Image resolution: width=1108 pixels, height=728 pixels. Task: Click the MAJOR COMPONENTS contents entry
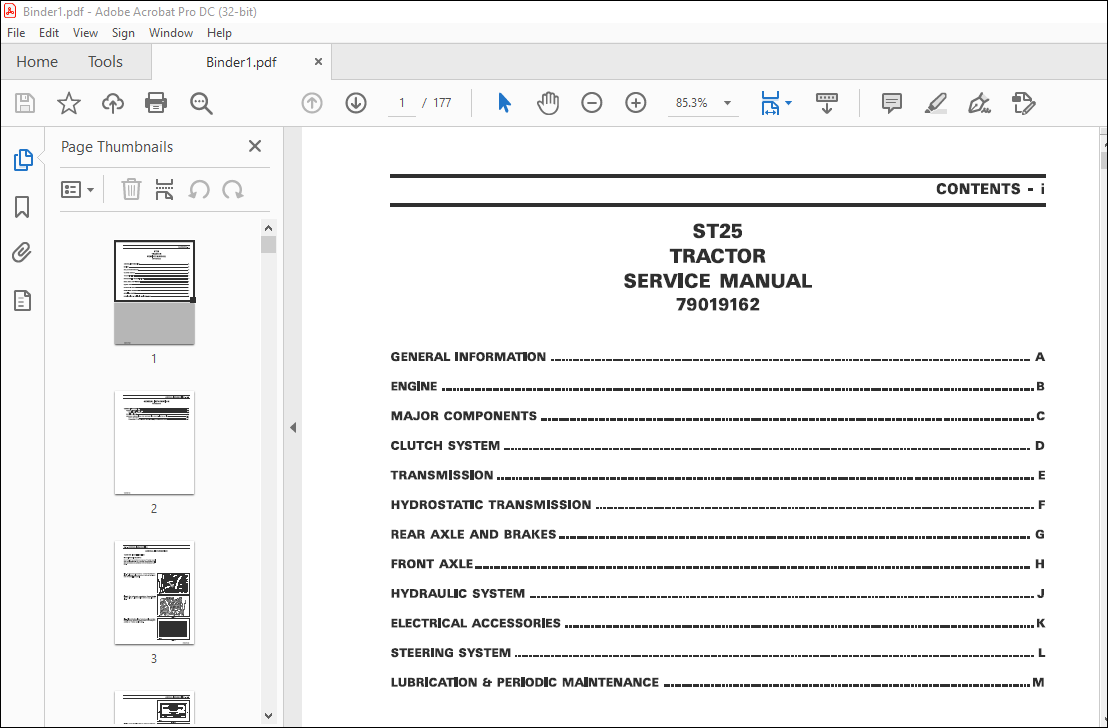click(717, 416)
